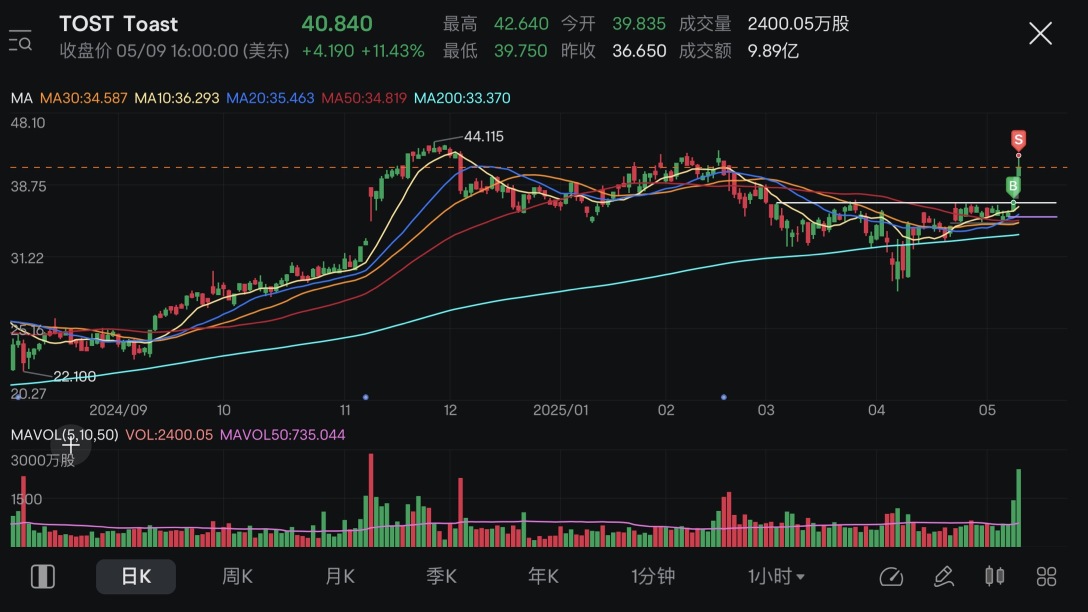
Task: Switch to the 年K yearly chart tab
Action: tap(543, 576)
